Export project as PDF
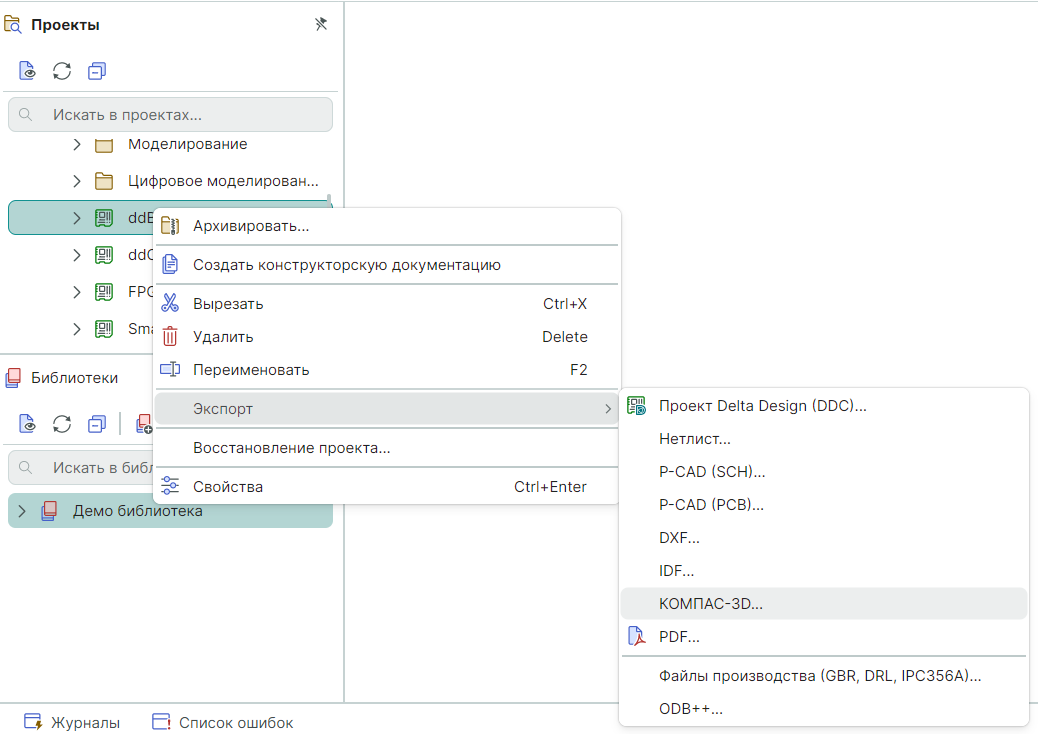 679,636
